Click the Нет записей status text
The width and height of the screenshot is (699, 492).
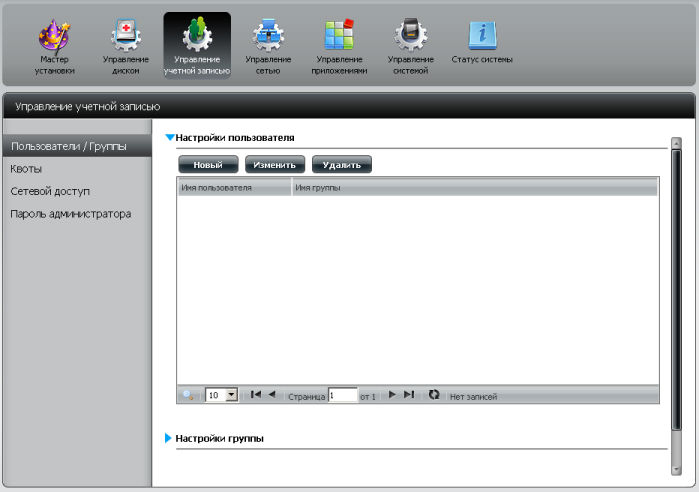(x=473, y=397)
